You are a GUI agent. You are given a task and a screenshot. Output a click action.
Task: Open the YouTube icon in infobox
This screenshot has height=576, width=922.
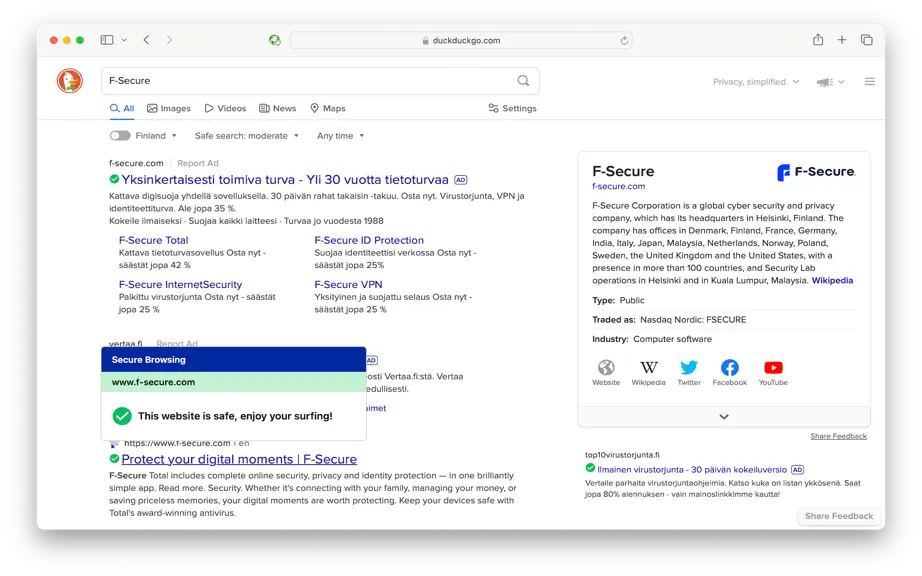773,368
